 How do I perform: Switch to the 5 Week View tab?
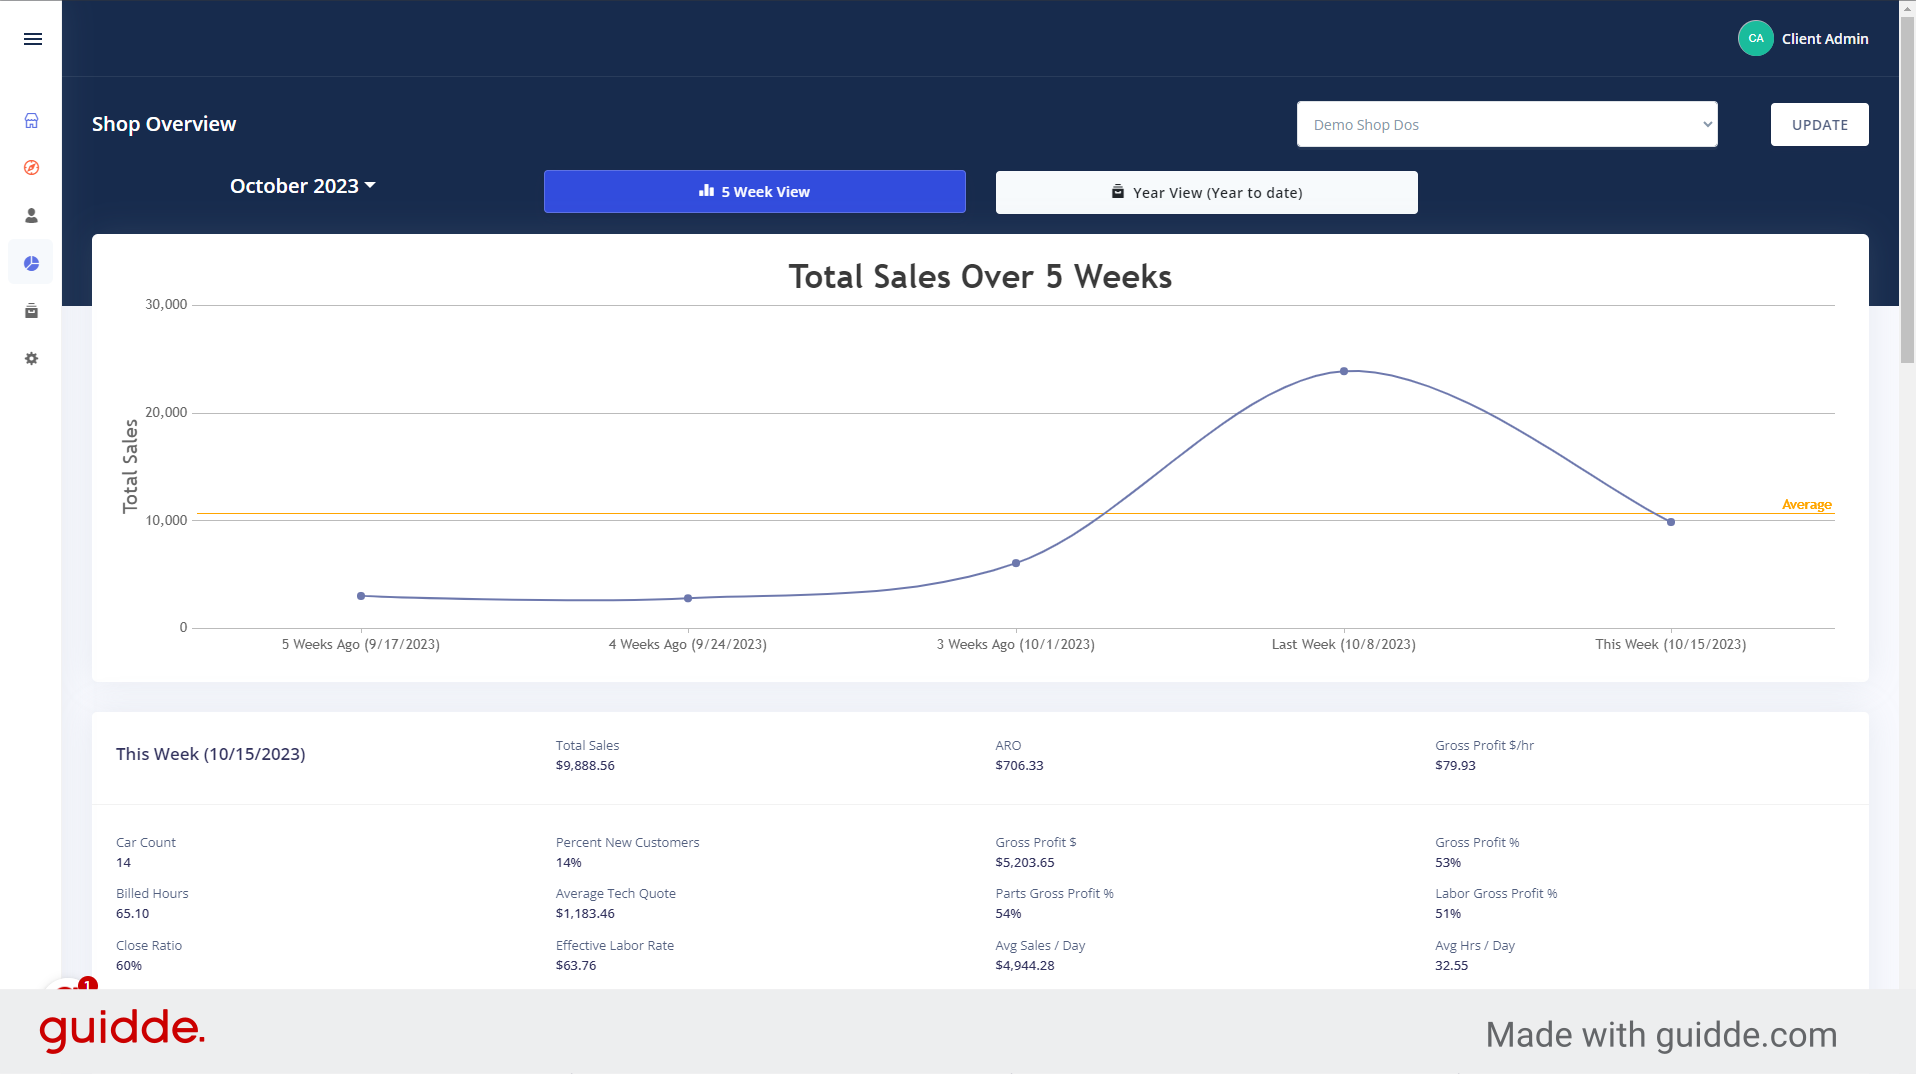point(754,191)
